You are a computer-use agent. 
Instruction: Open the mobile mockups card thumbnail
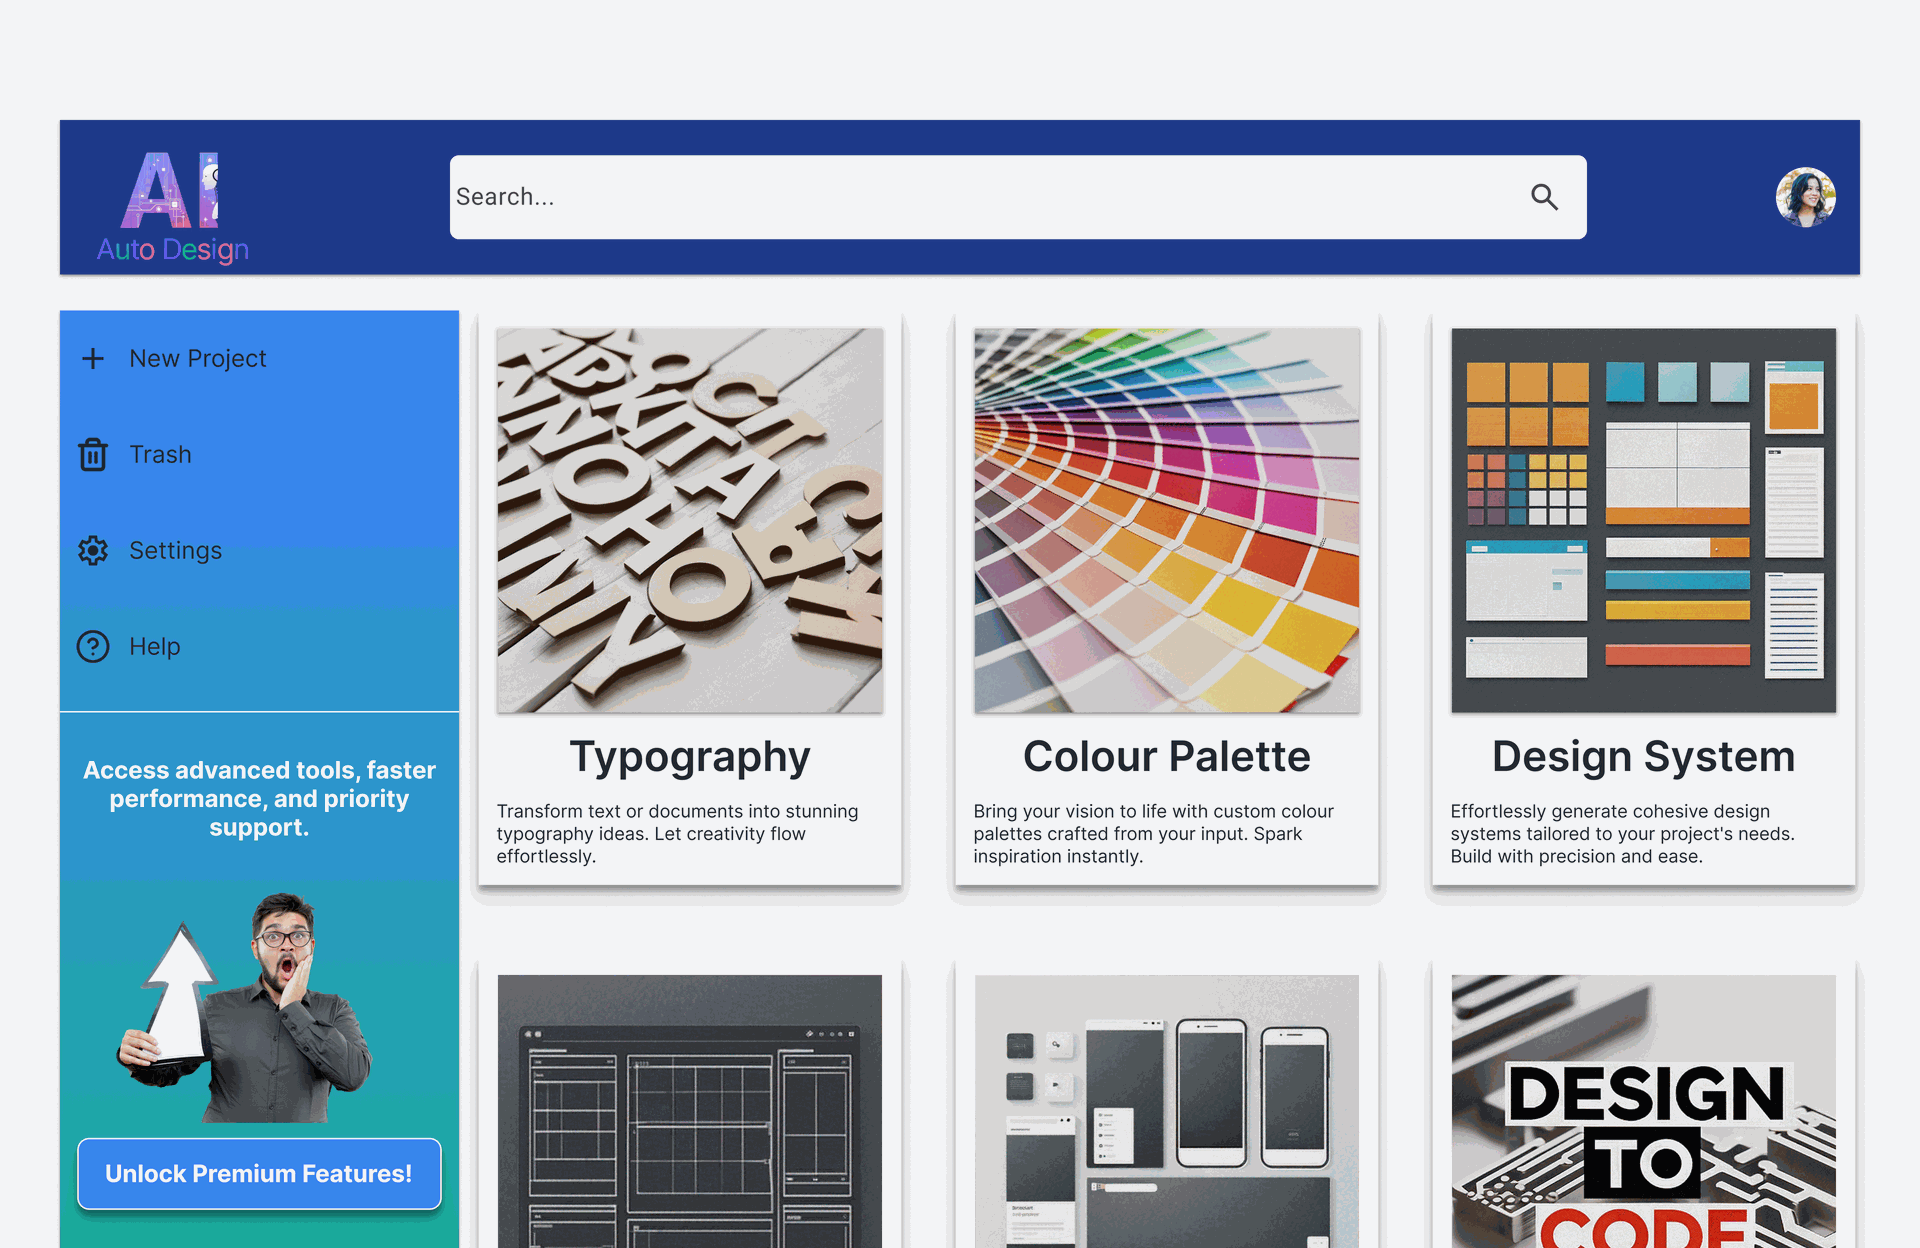(x=1167, y=1111)
